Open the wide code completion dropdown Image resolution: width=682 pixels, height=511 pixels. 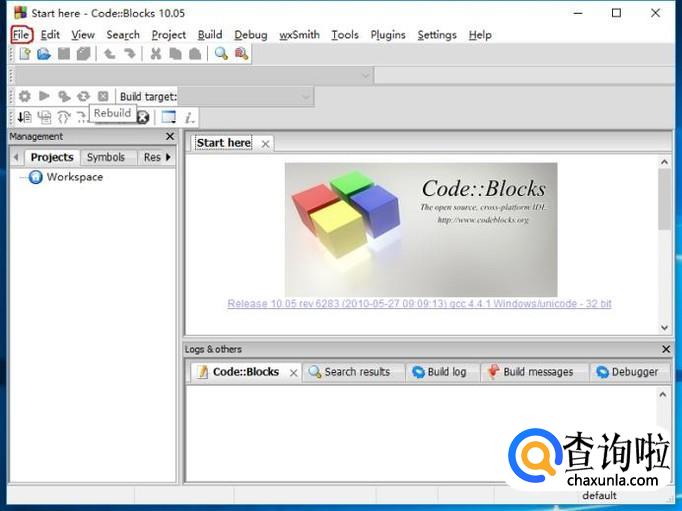click(x=194, y=76)
